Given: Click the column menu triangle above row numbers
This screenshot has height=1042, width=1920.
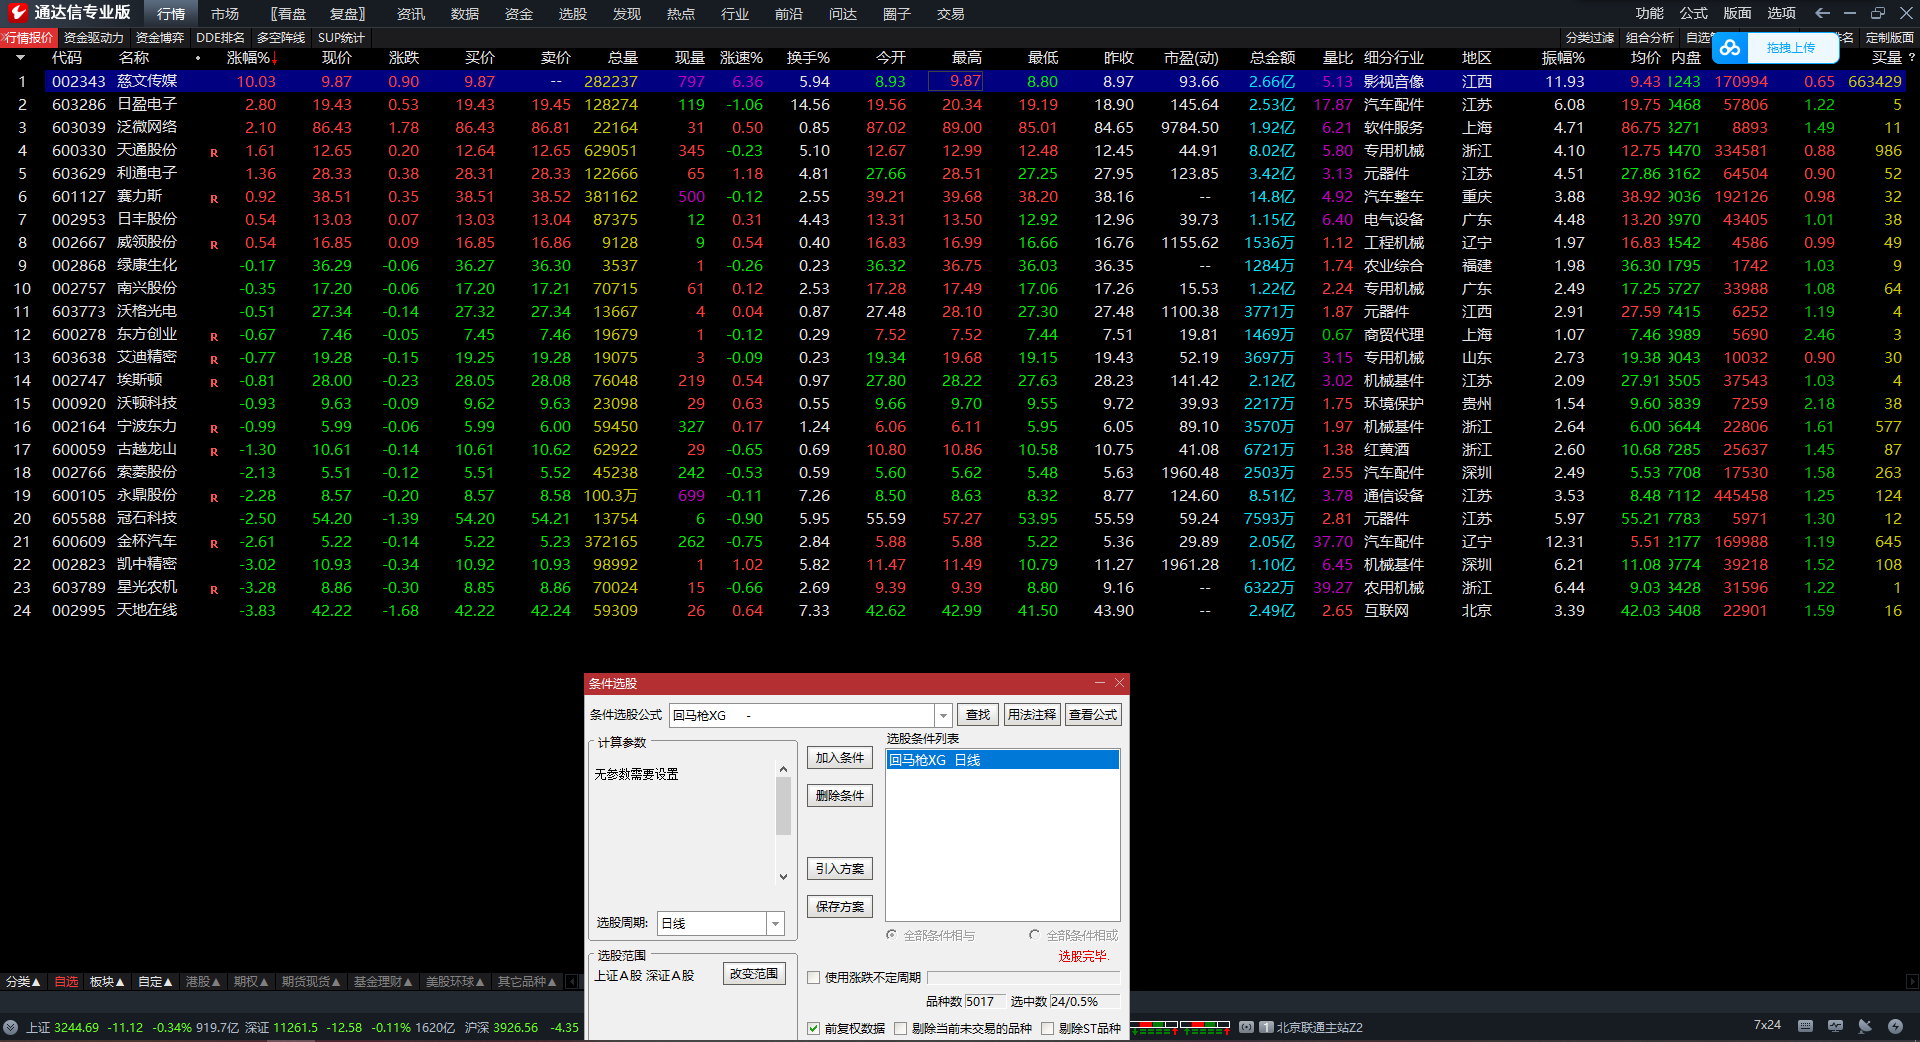Looking at the screenshot, I should [20, 58].
